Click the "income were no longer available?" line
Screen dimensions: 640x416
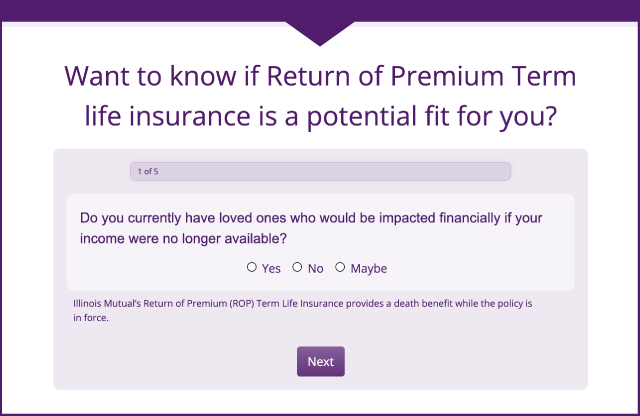[x=183, y=238]
